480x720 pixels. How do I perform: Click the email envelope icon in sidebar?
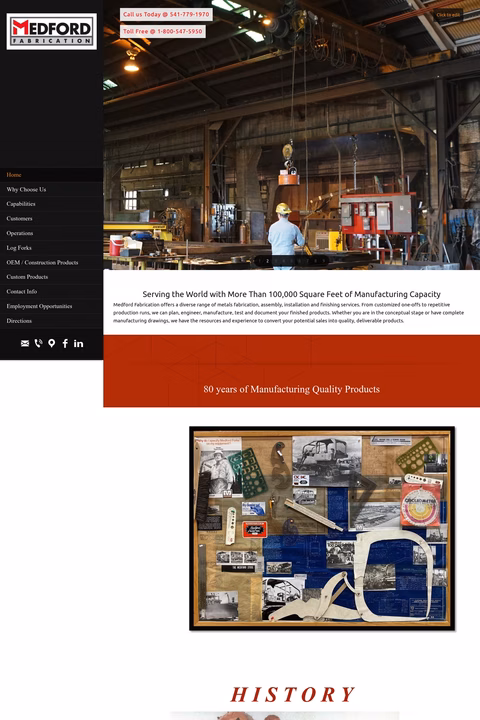(25, 343)
